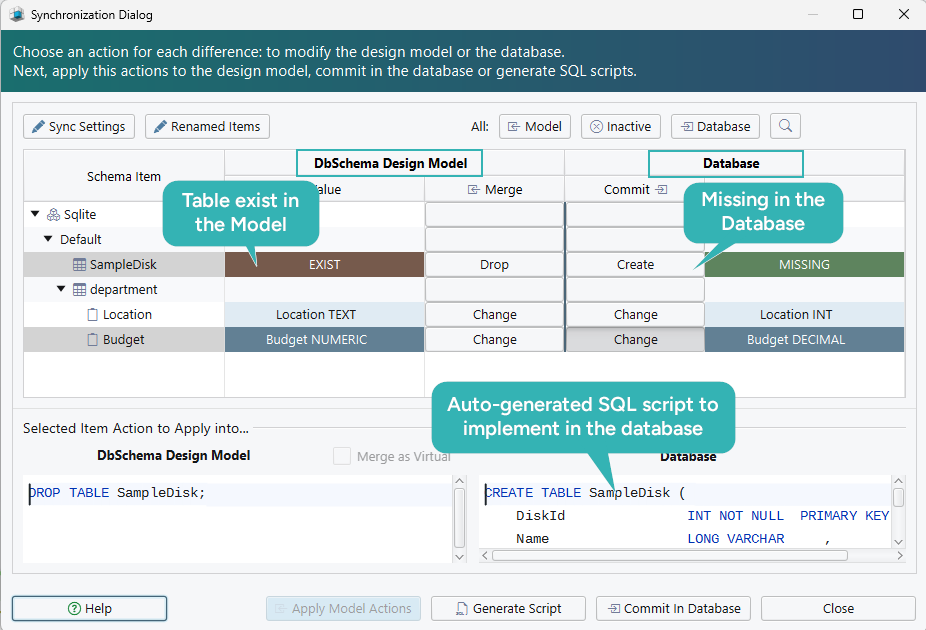Click the Sqlite database icon
Viewport: 926px width, 630px height.
(x=53, y=214)
